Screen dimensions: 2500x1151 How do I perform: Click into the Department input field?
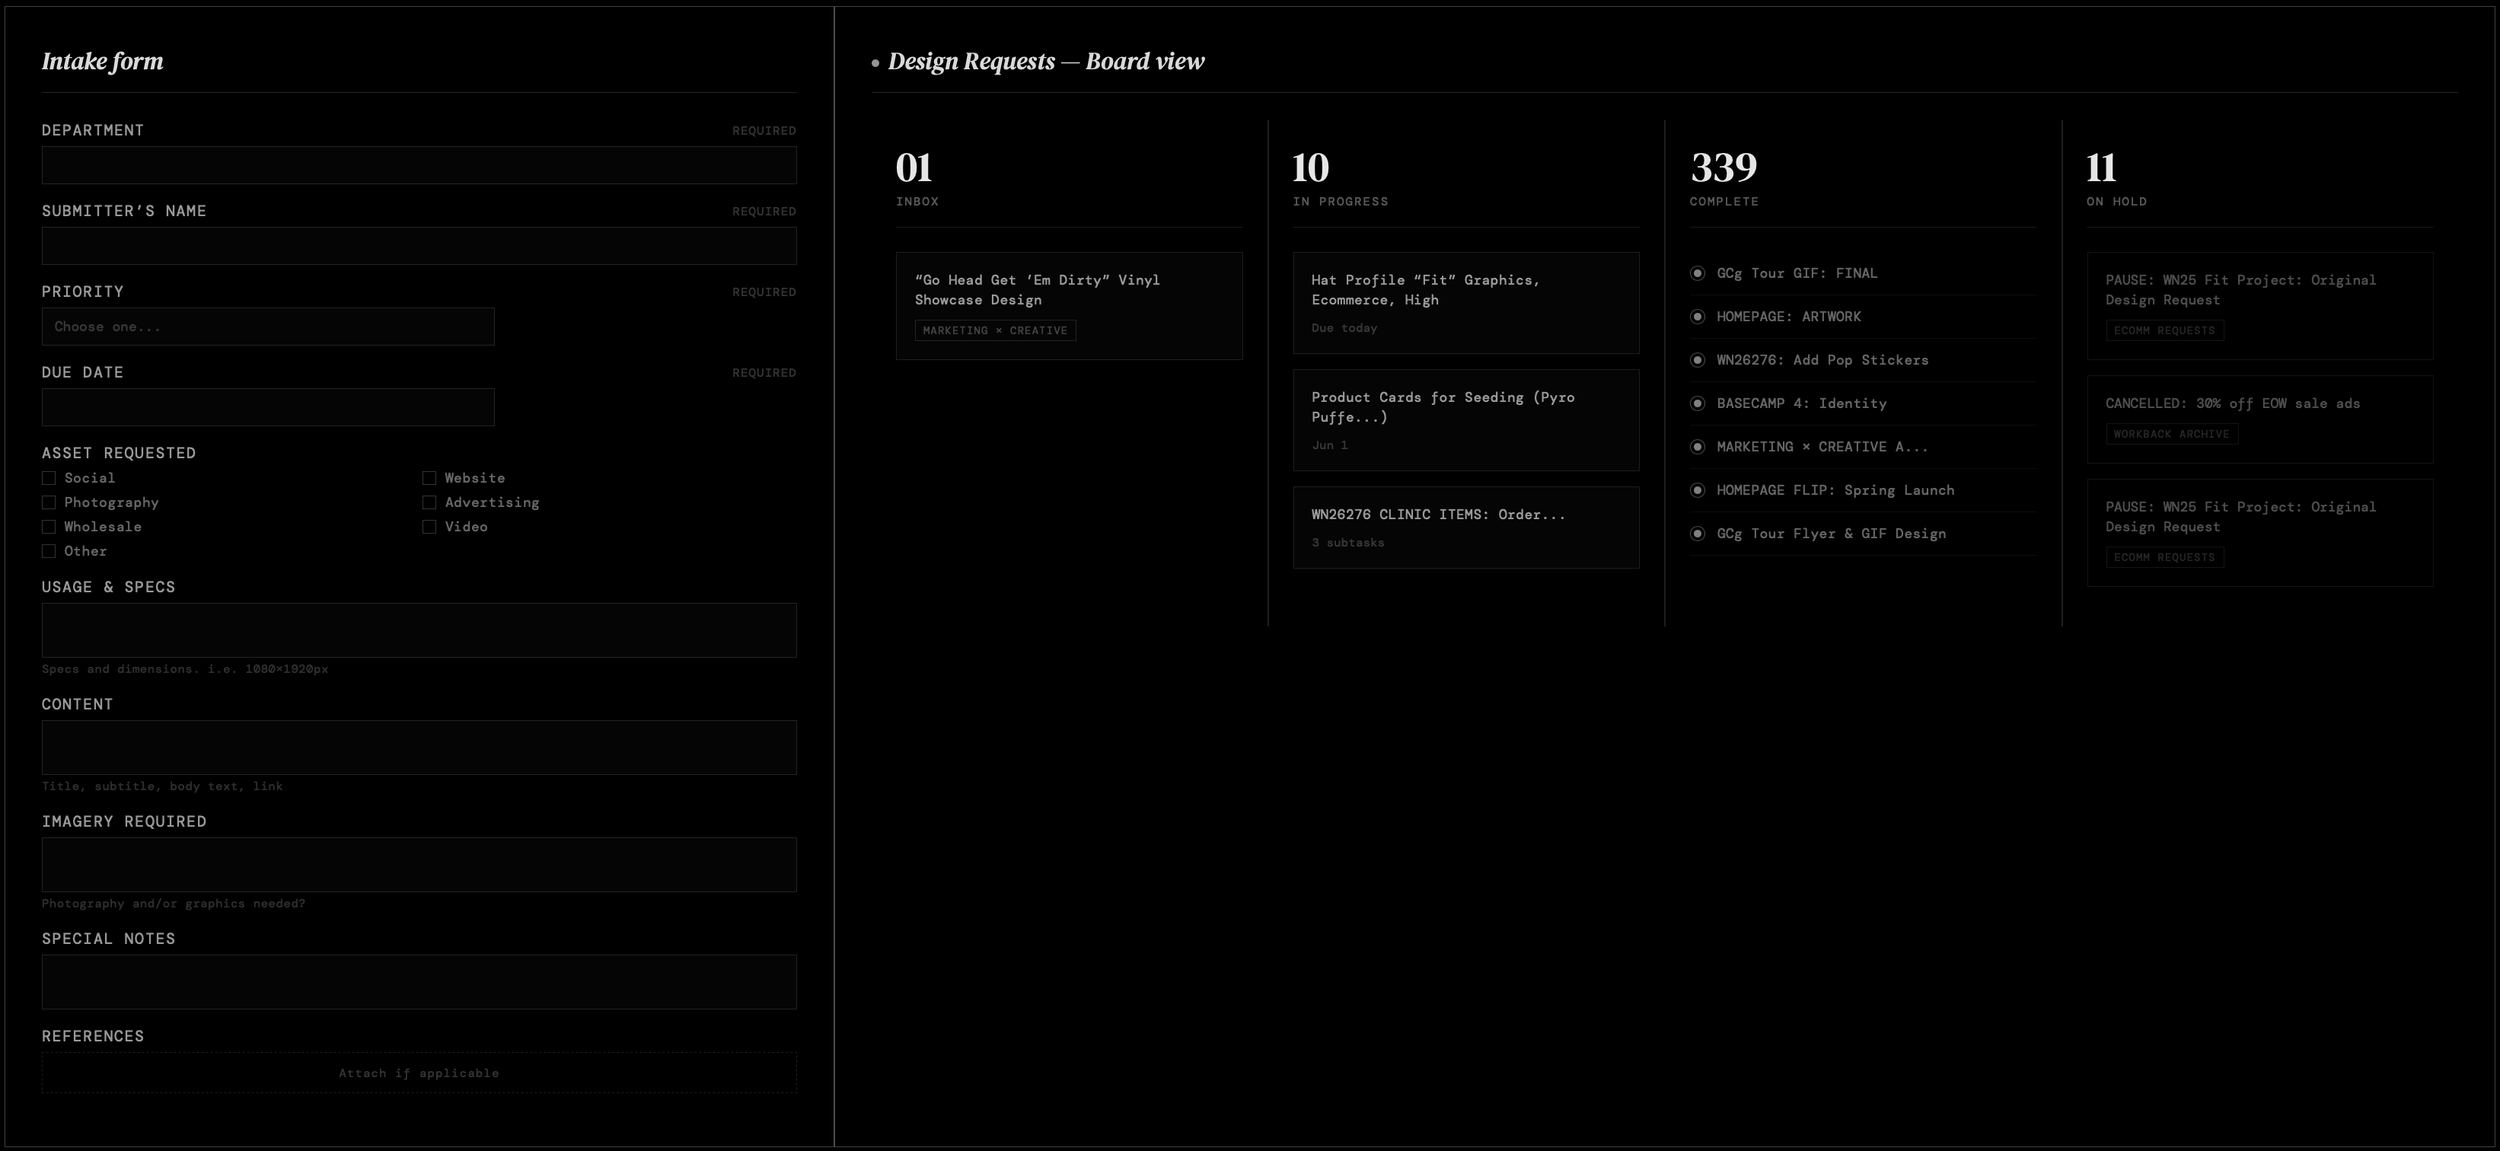[418, 165]
